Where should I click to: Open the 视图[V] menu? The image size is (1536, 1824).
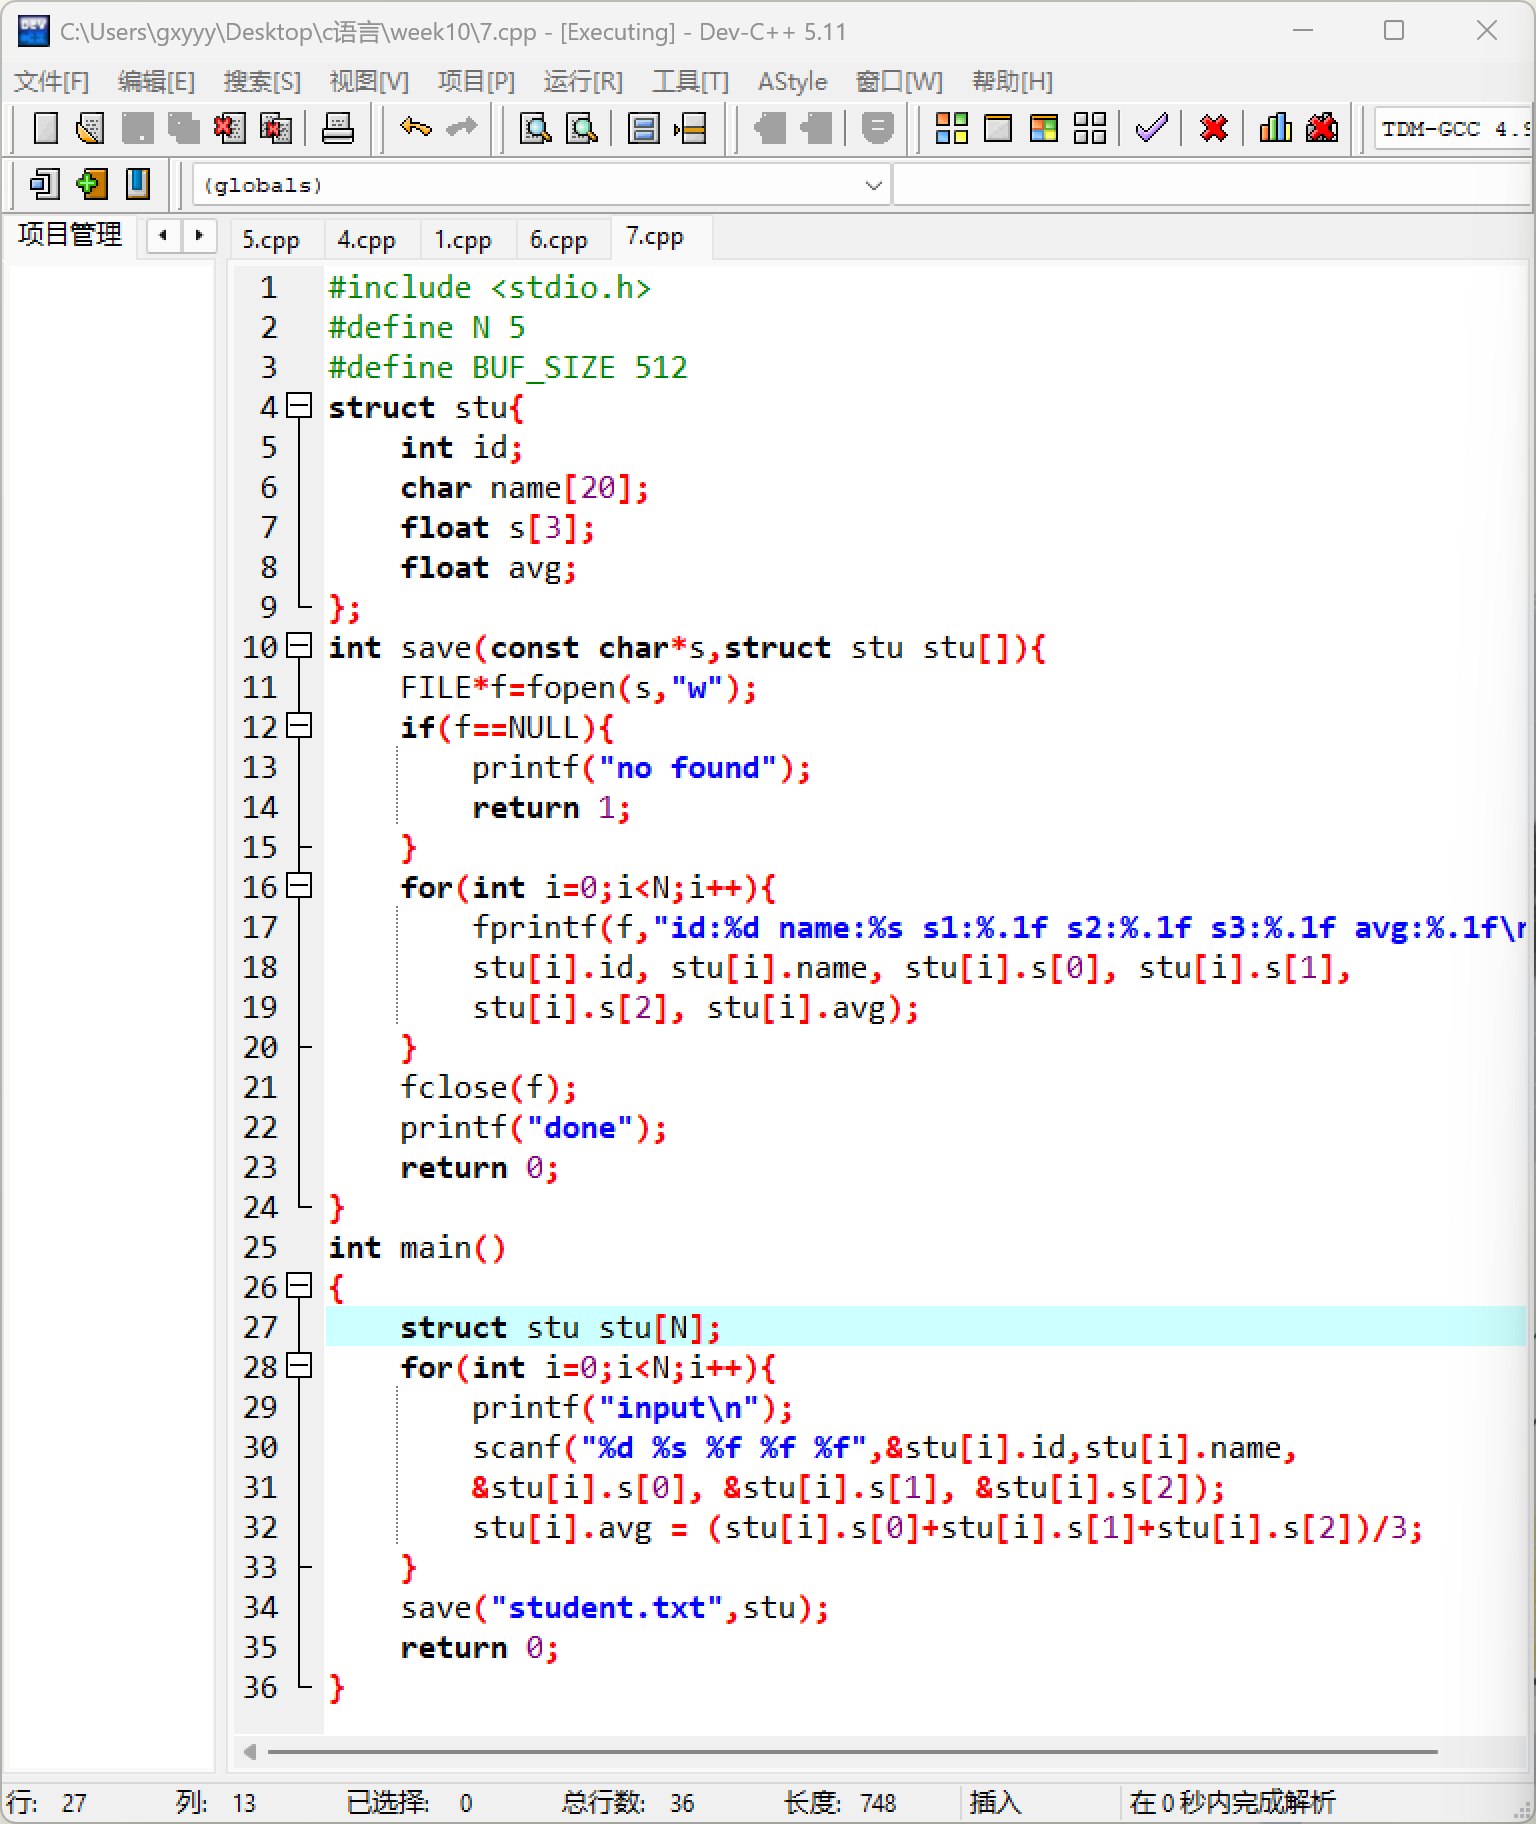click(369, 81)
